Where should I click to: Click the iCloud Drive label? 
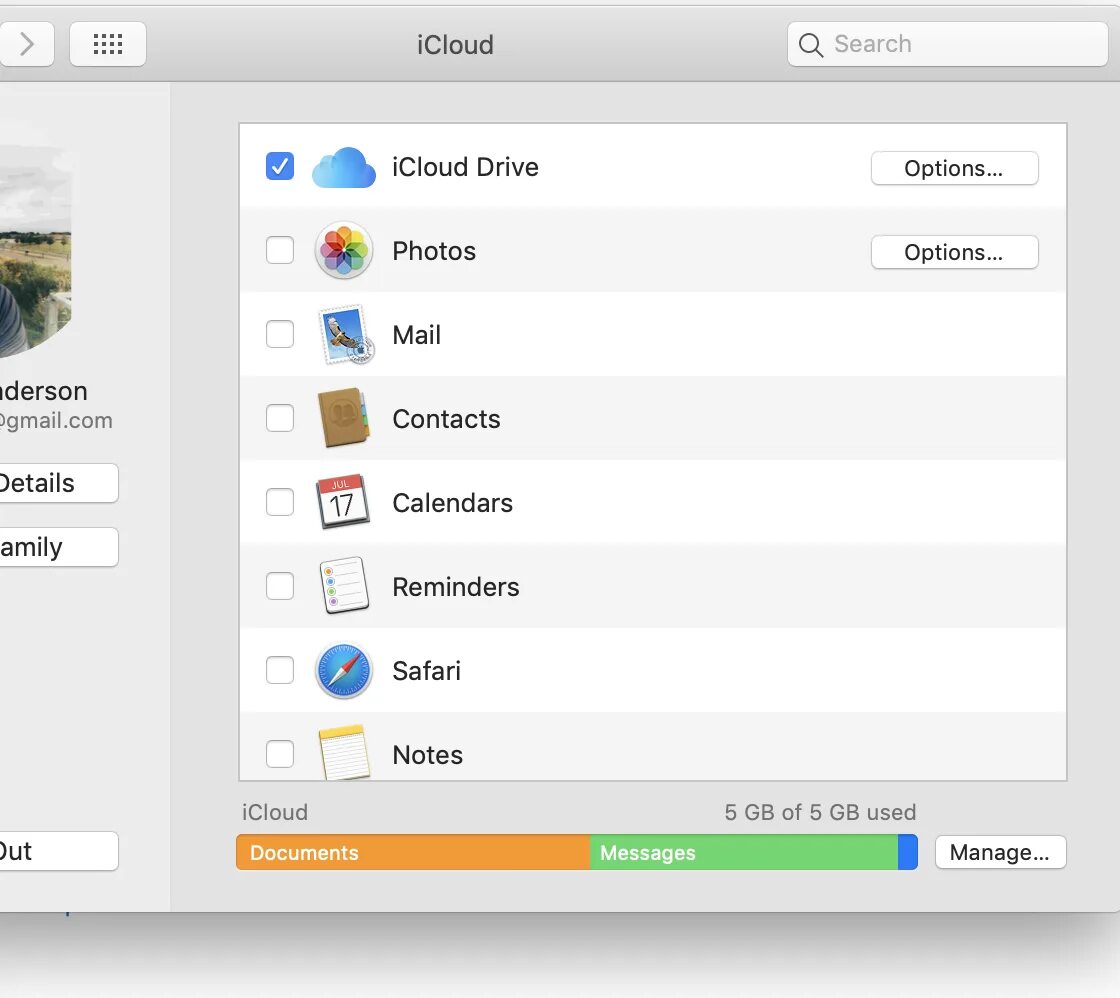click(x=465, y=167)
